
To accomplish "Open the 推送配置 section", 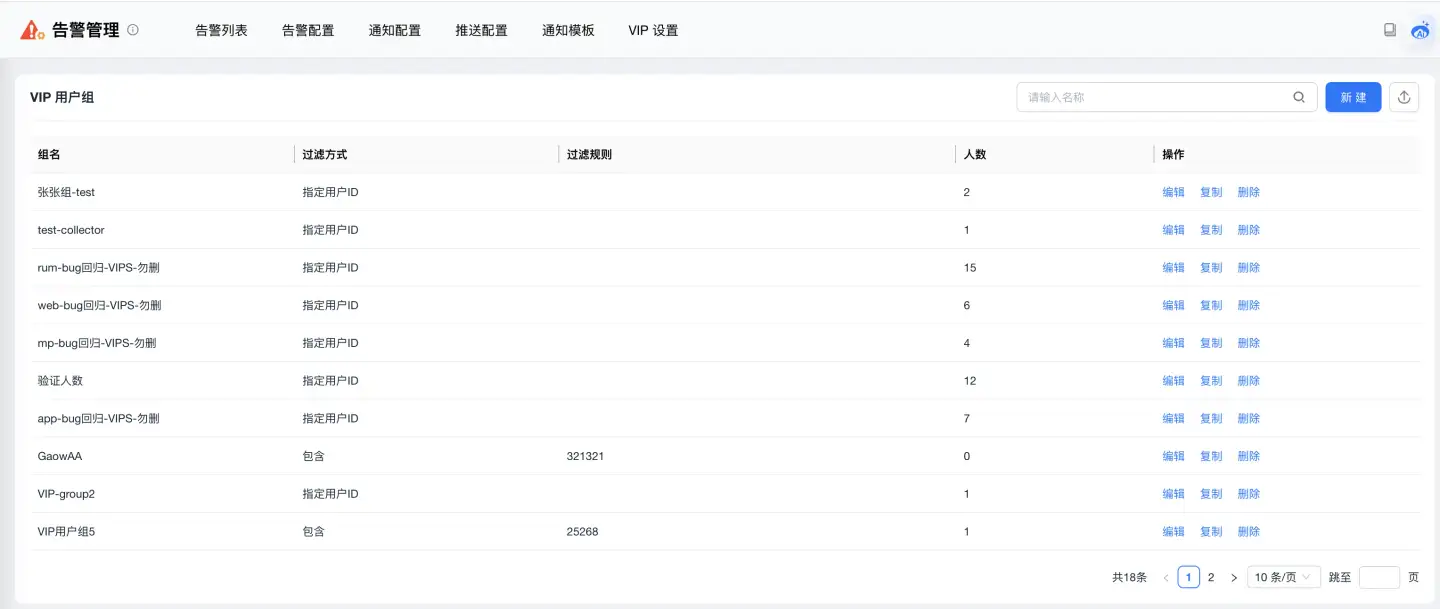I will tap(481, 30).
